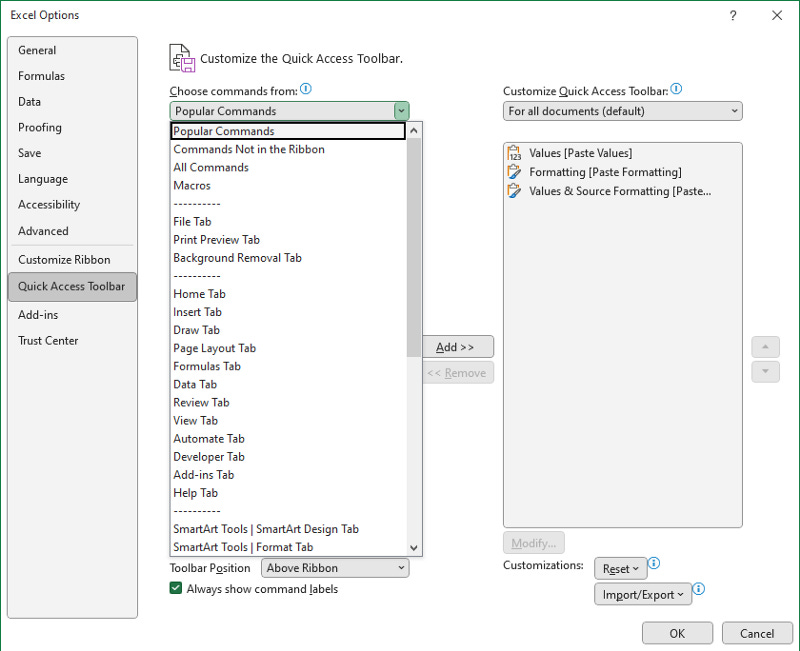Choose Macros from the commands list
Viewport: 800px width, 651px height.
click(x=288, y=185)
